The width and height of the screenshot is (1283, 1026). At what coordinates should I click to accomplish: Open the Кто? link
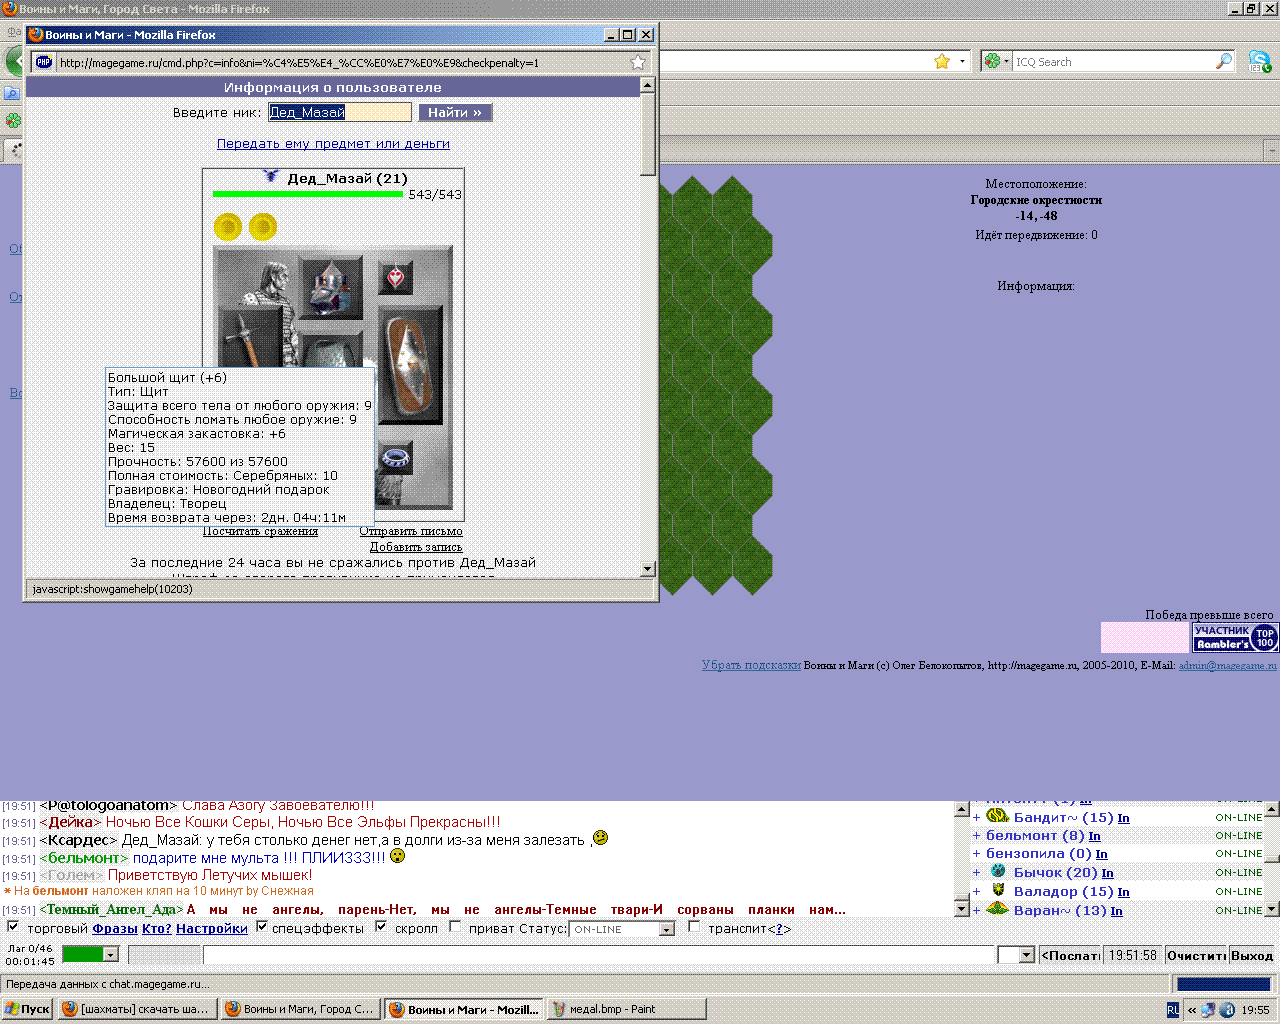pos(156,928)
